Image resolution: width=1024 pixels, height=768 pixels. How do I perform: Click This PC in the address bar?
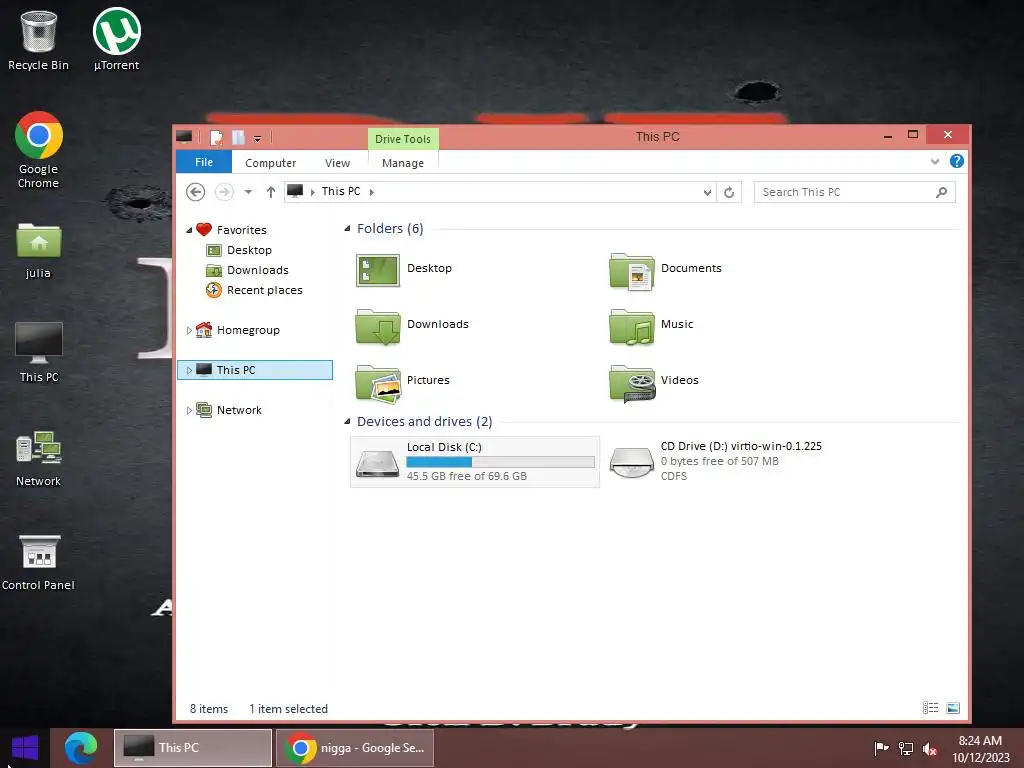tap(341, 191)
